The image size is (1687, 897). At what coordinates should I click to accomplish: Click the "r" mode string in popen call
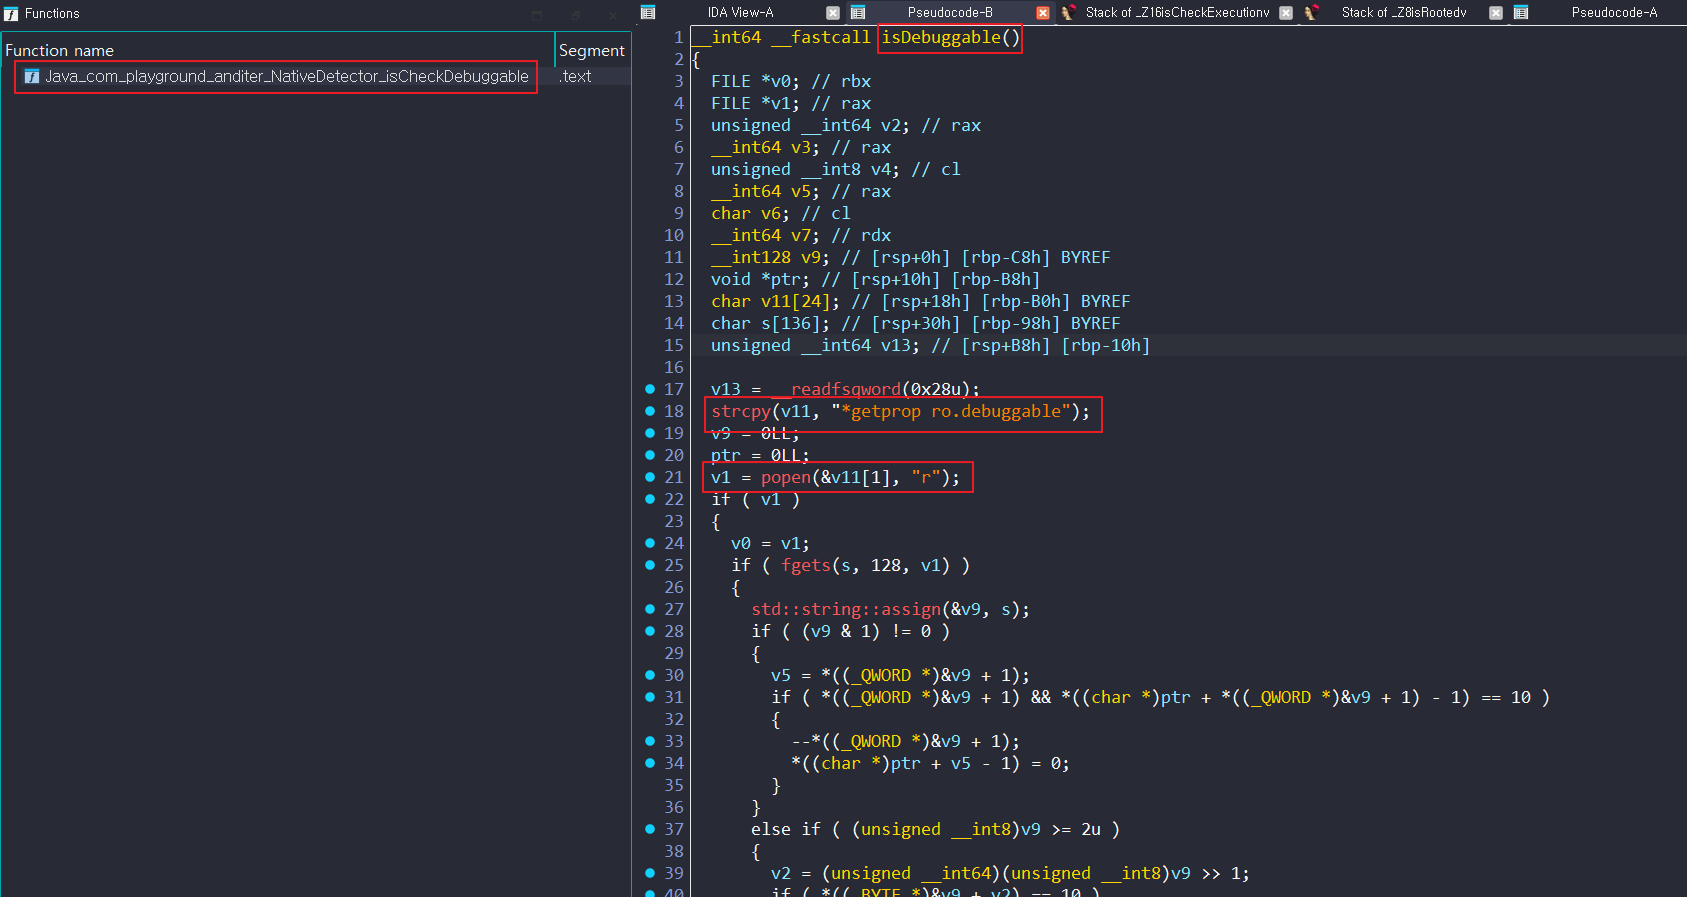tap(926, 477)
